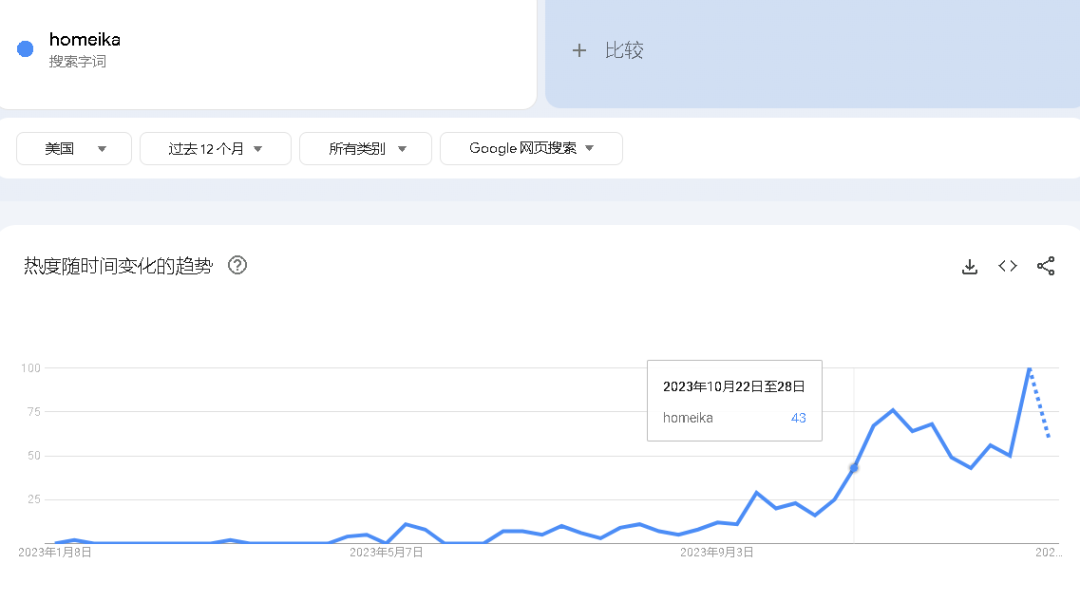Click the embed code icon
The height and width of the screenshot is (601, 1080).
(x=1008, y=266)
